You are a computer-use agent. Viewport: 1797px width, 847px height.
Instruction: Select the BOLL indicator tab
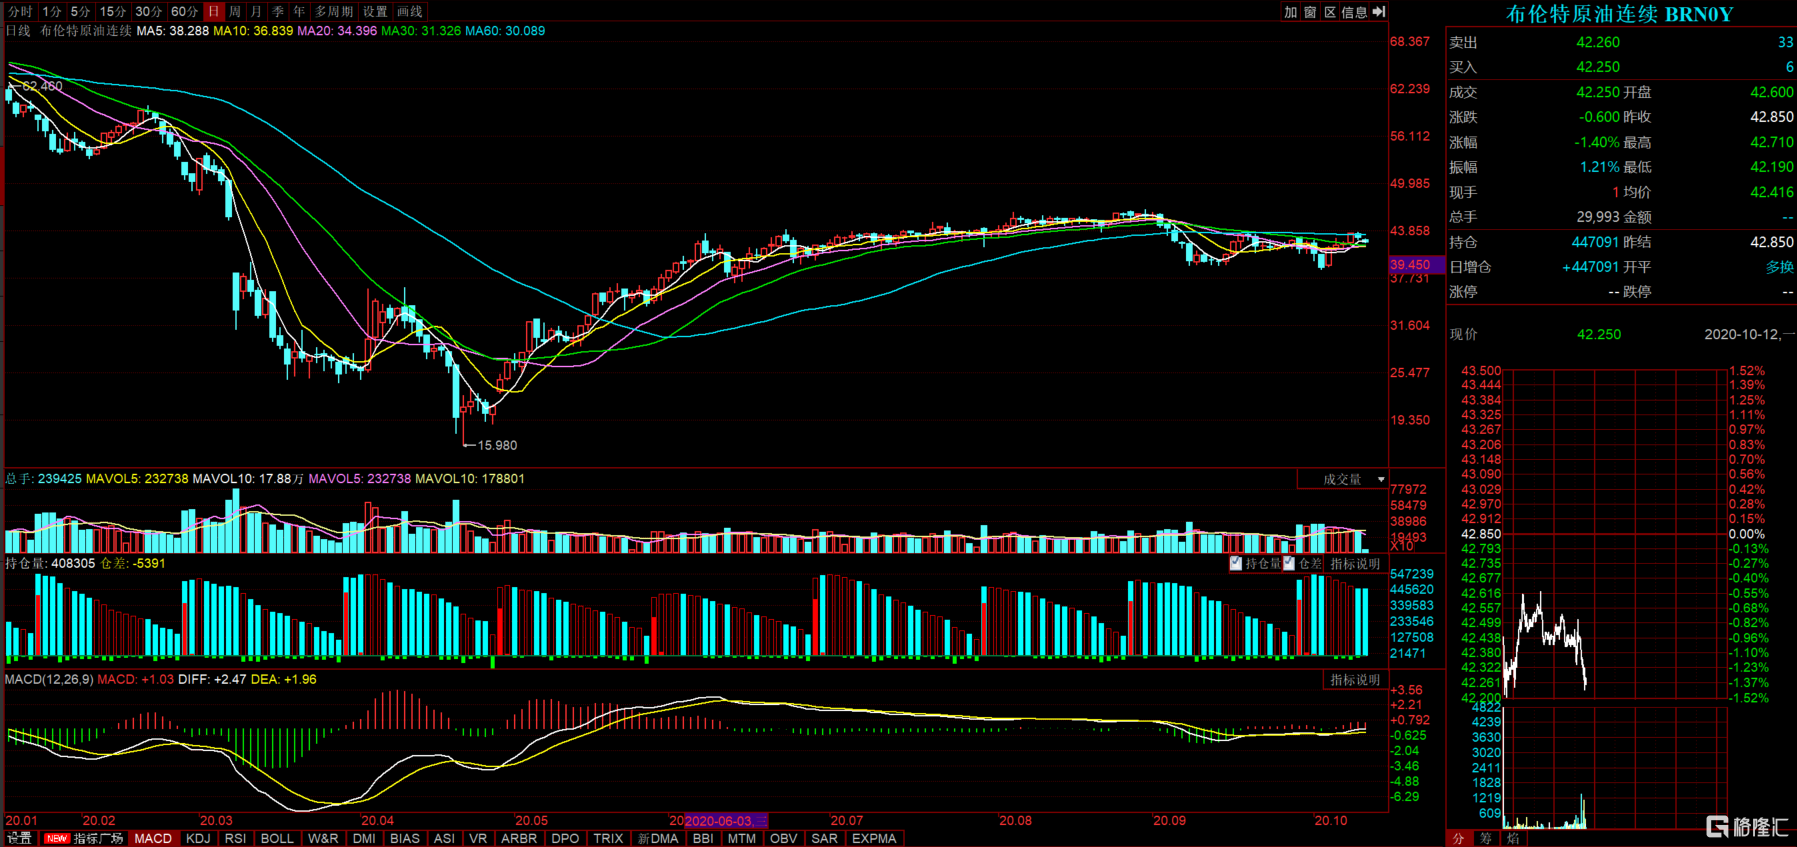point(277,838)
